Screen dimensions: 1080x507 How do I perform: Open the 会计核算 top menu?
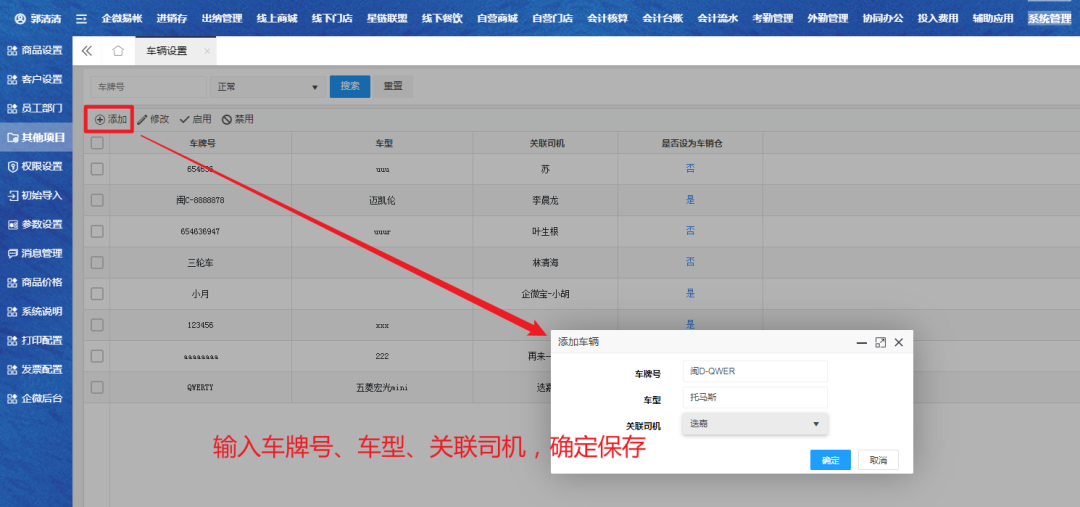[x=607, y=18]
